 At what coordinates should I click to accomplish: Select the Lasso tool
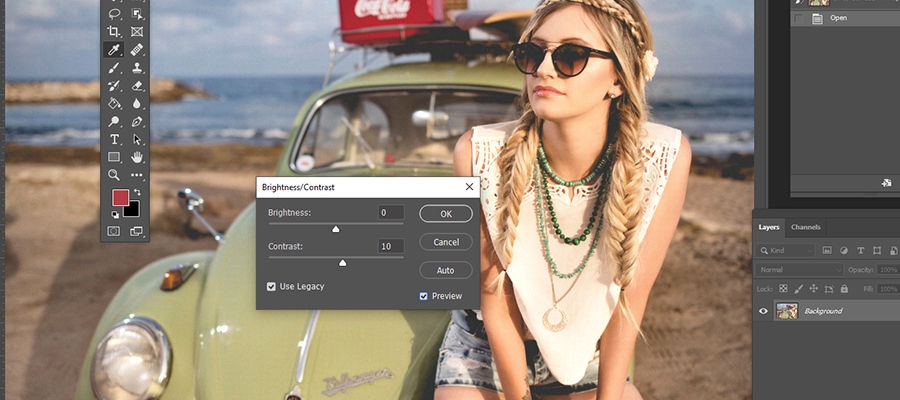[114, 13]
